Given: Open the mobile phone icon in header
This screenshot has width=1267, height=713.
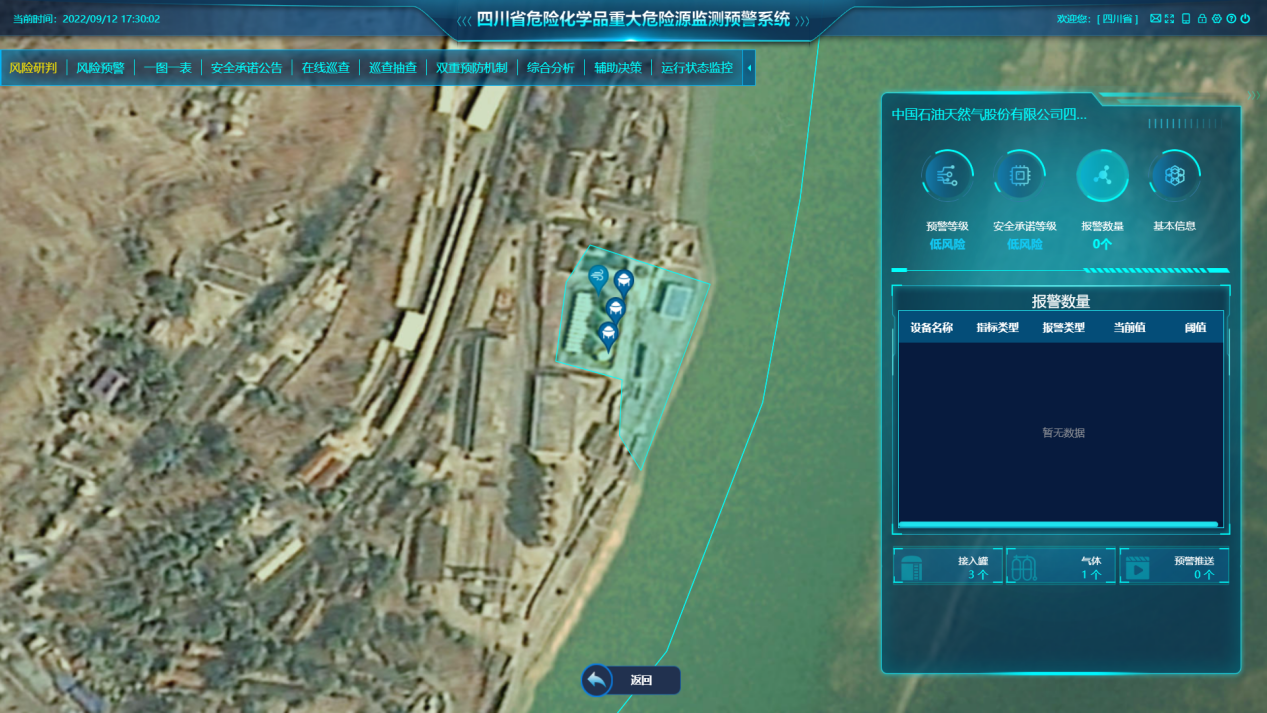Looking at the screenshot, I should click(1186, 19).
